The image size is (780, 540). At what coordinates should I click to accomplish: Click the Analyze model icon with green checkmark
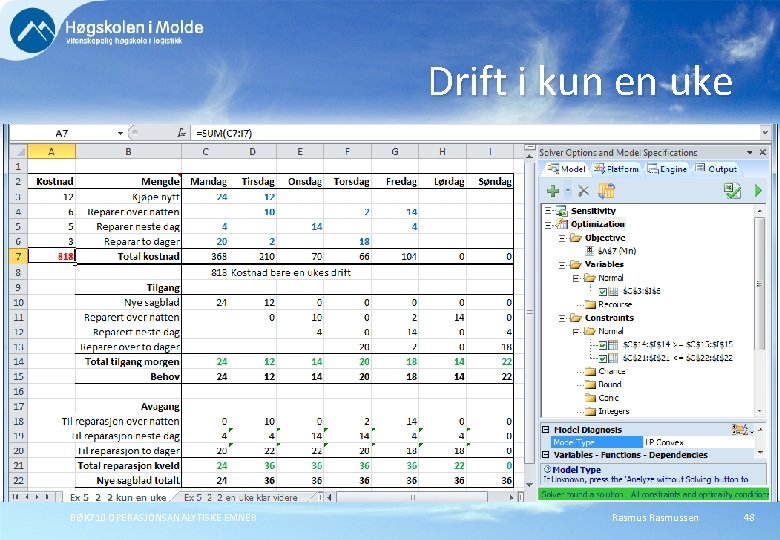(x=732, y=190)
